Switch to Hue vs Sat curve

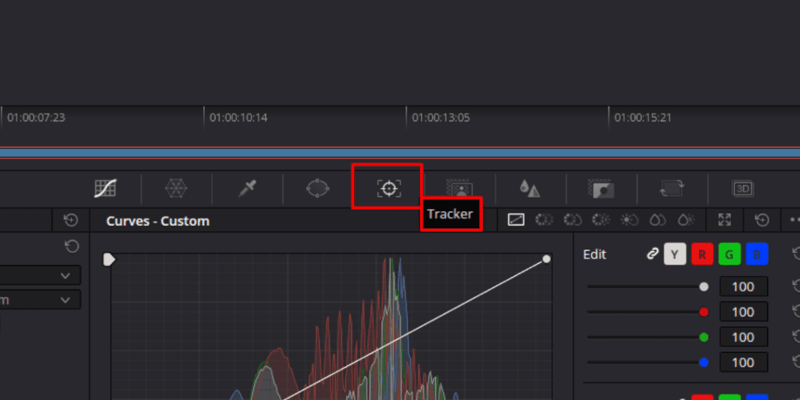coord(572,220)
